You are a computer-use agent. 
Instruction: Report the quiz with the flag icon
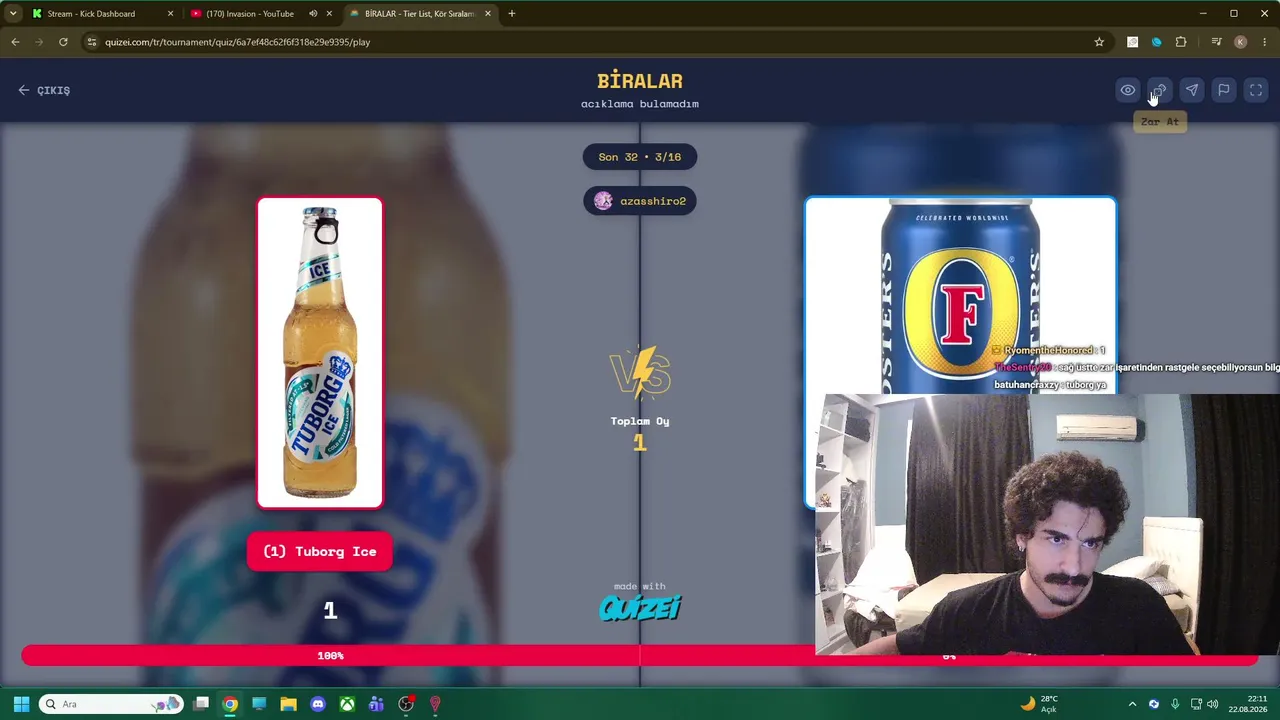coord(1223,90)
